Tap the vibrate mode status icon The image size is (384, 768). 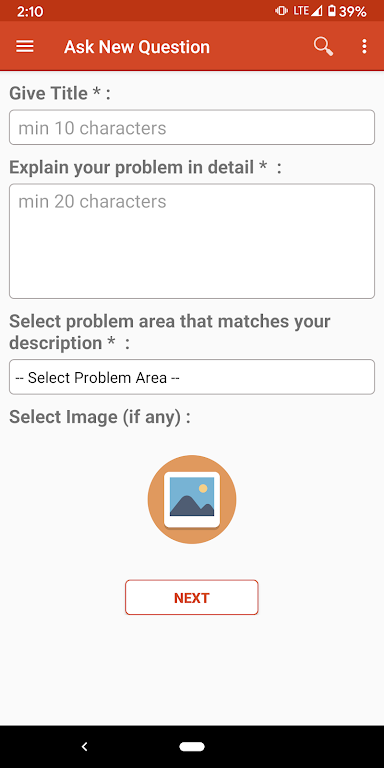pos(281,11)
